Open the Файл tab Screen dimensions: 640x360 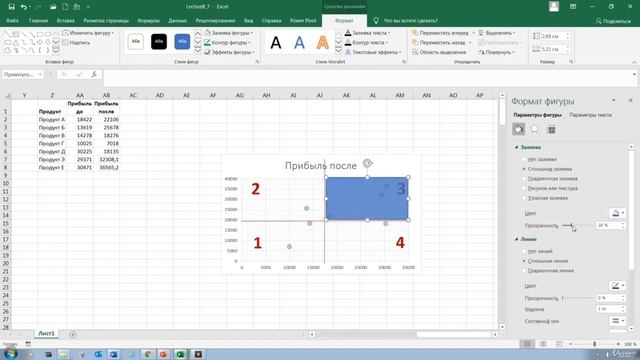(12, 20)
